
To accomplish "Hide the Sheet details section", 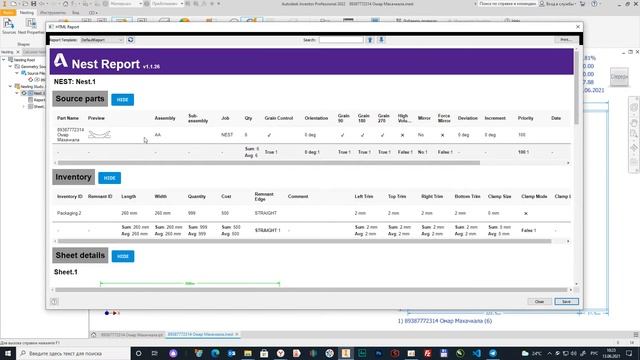I will [x=123, y=256].
